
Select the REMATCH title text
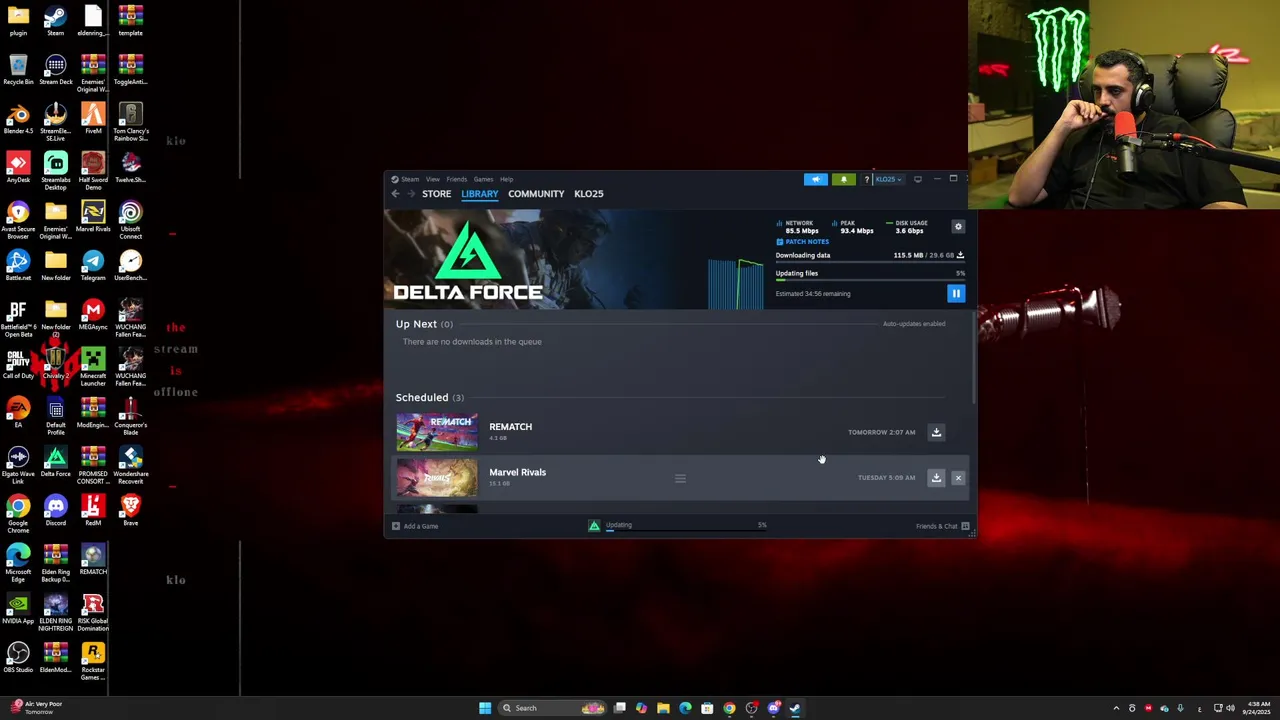pos(511,427)
